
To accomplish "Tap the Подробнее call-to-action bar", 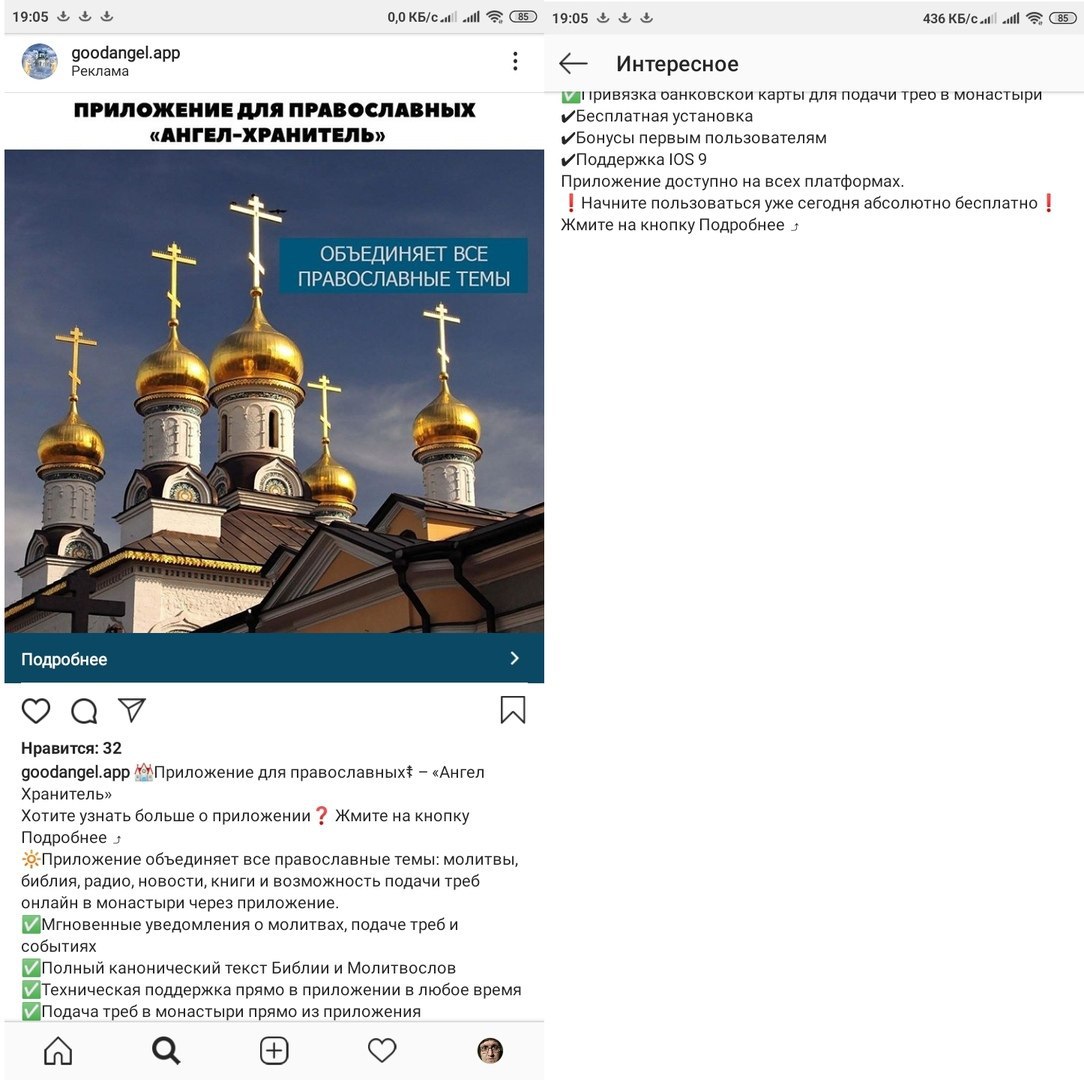I will pyautogui.click(x=274, y=658).
